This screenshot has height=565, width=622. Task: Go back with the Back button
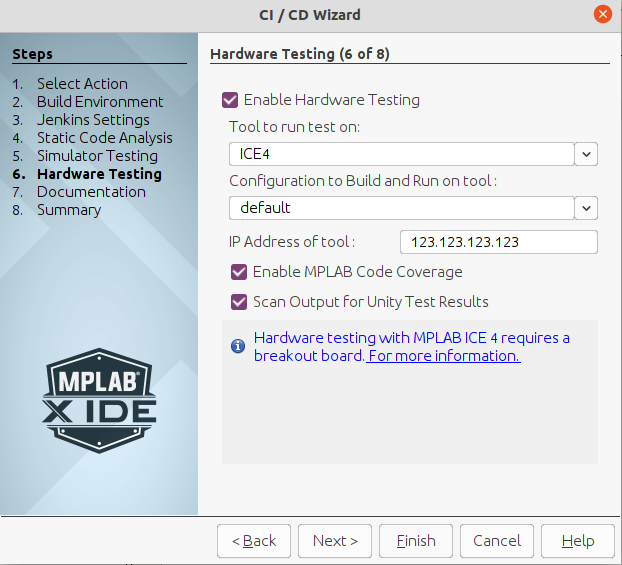point(254,541)
